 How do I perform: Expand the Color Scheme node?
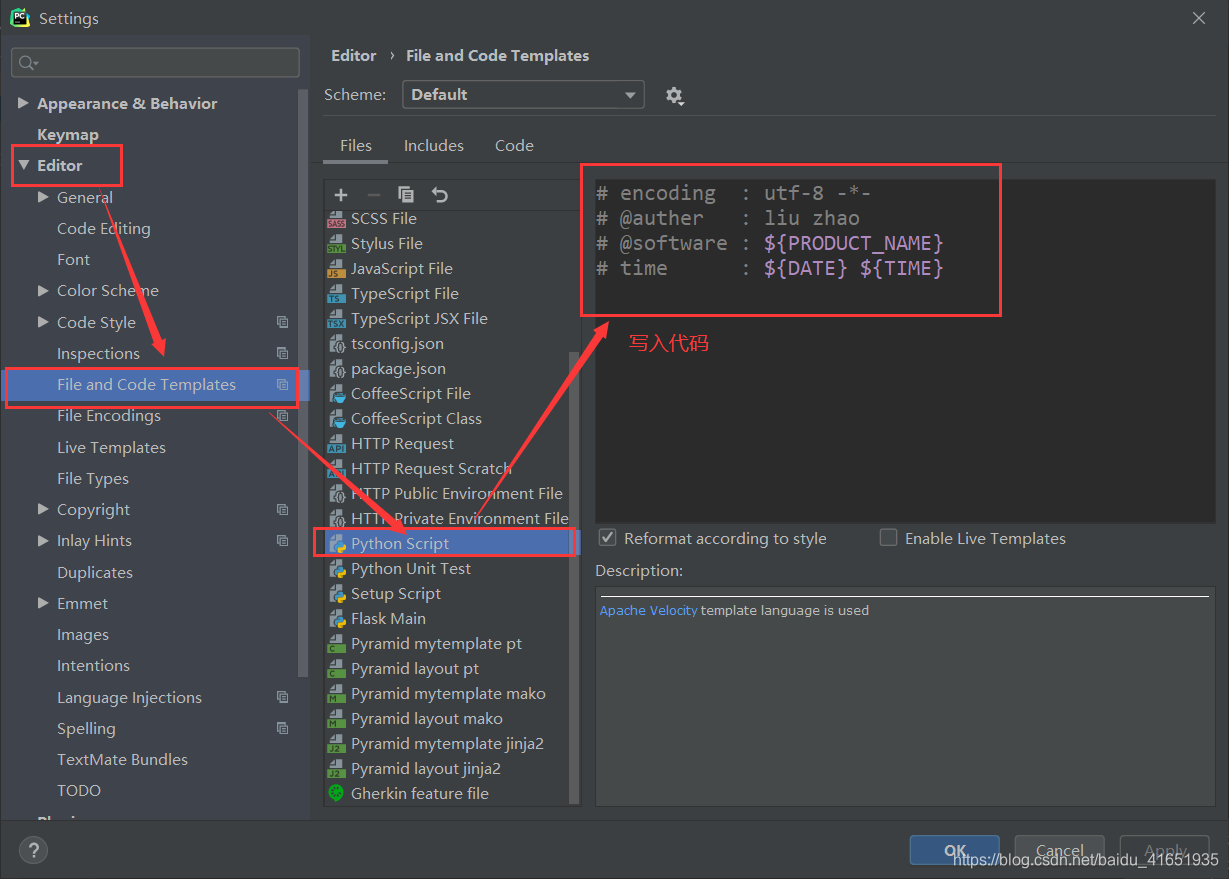click(x=43, y=290)
